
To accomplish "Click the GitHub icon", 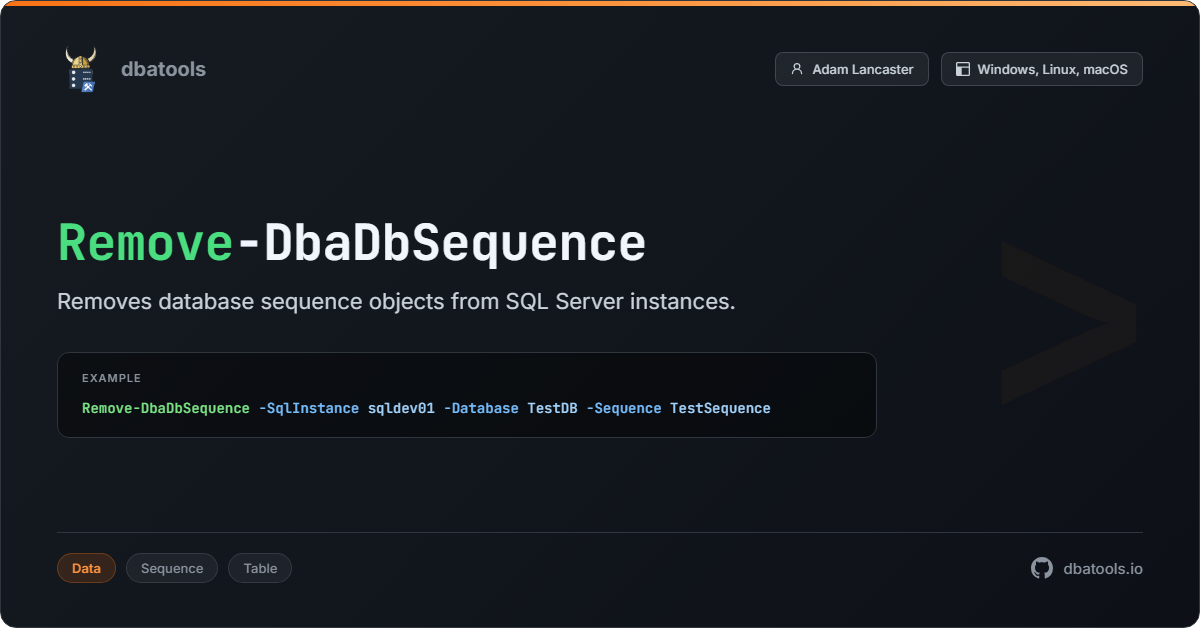I will (x=1042, y=568).
